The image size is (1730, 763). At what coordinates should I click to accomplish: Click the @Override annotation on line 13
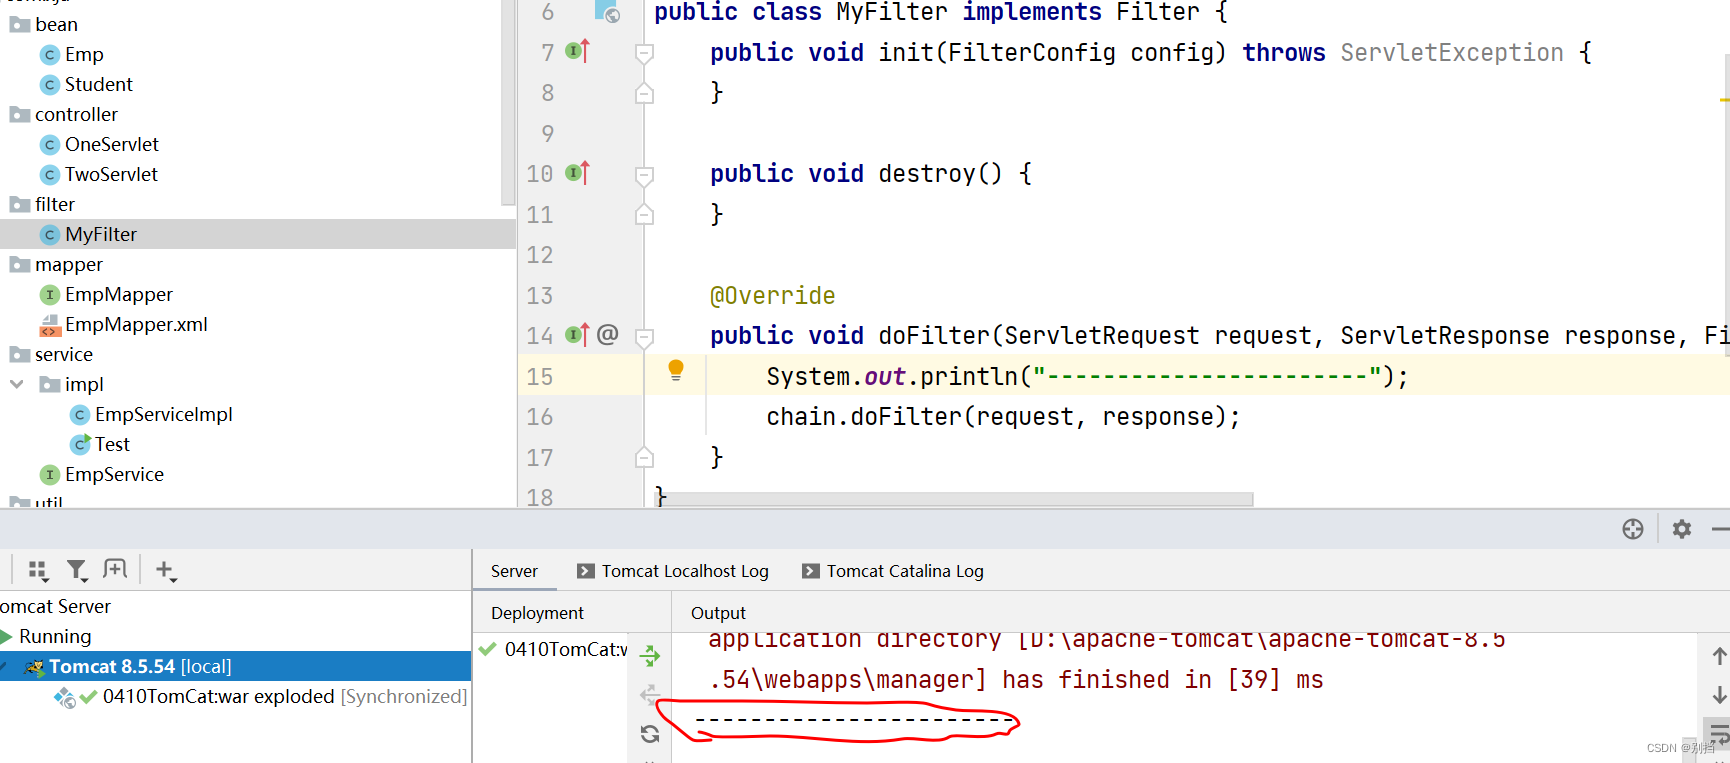[773, 296]
